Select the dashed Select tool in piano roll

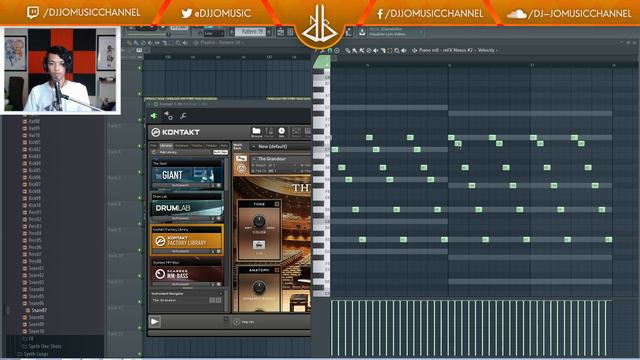(389, 50)
